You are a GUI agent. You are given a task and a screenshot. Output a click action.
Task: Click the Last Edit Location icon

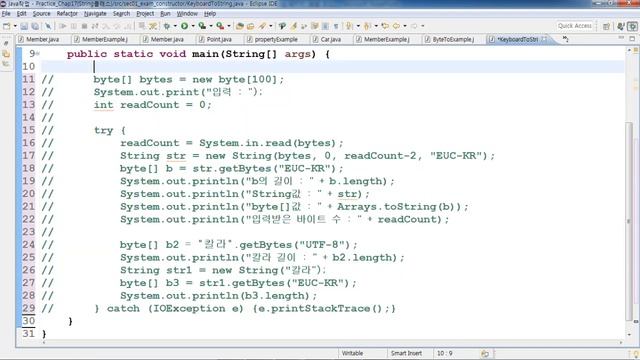click(x=385, y=26)
